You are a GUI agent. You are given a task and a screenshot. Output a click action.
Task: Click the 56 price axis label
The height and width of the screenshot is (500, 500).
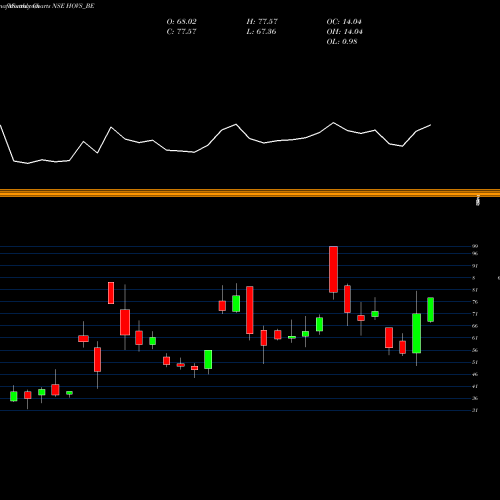point(475,350)
